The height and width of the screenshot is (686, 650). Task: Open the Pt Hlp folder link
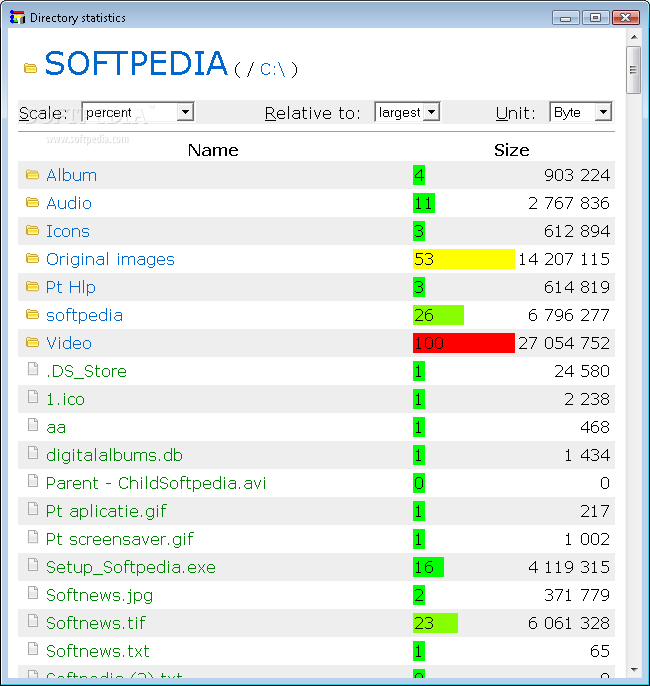click(70, 287)
